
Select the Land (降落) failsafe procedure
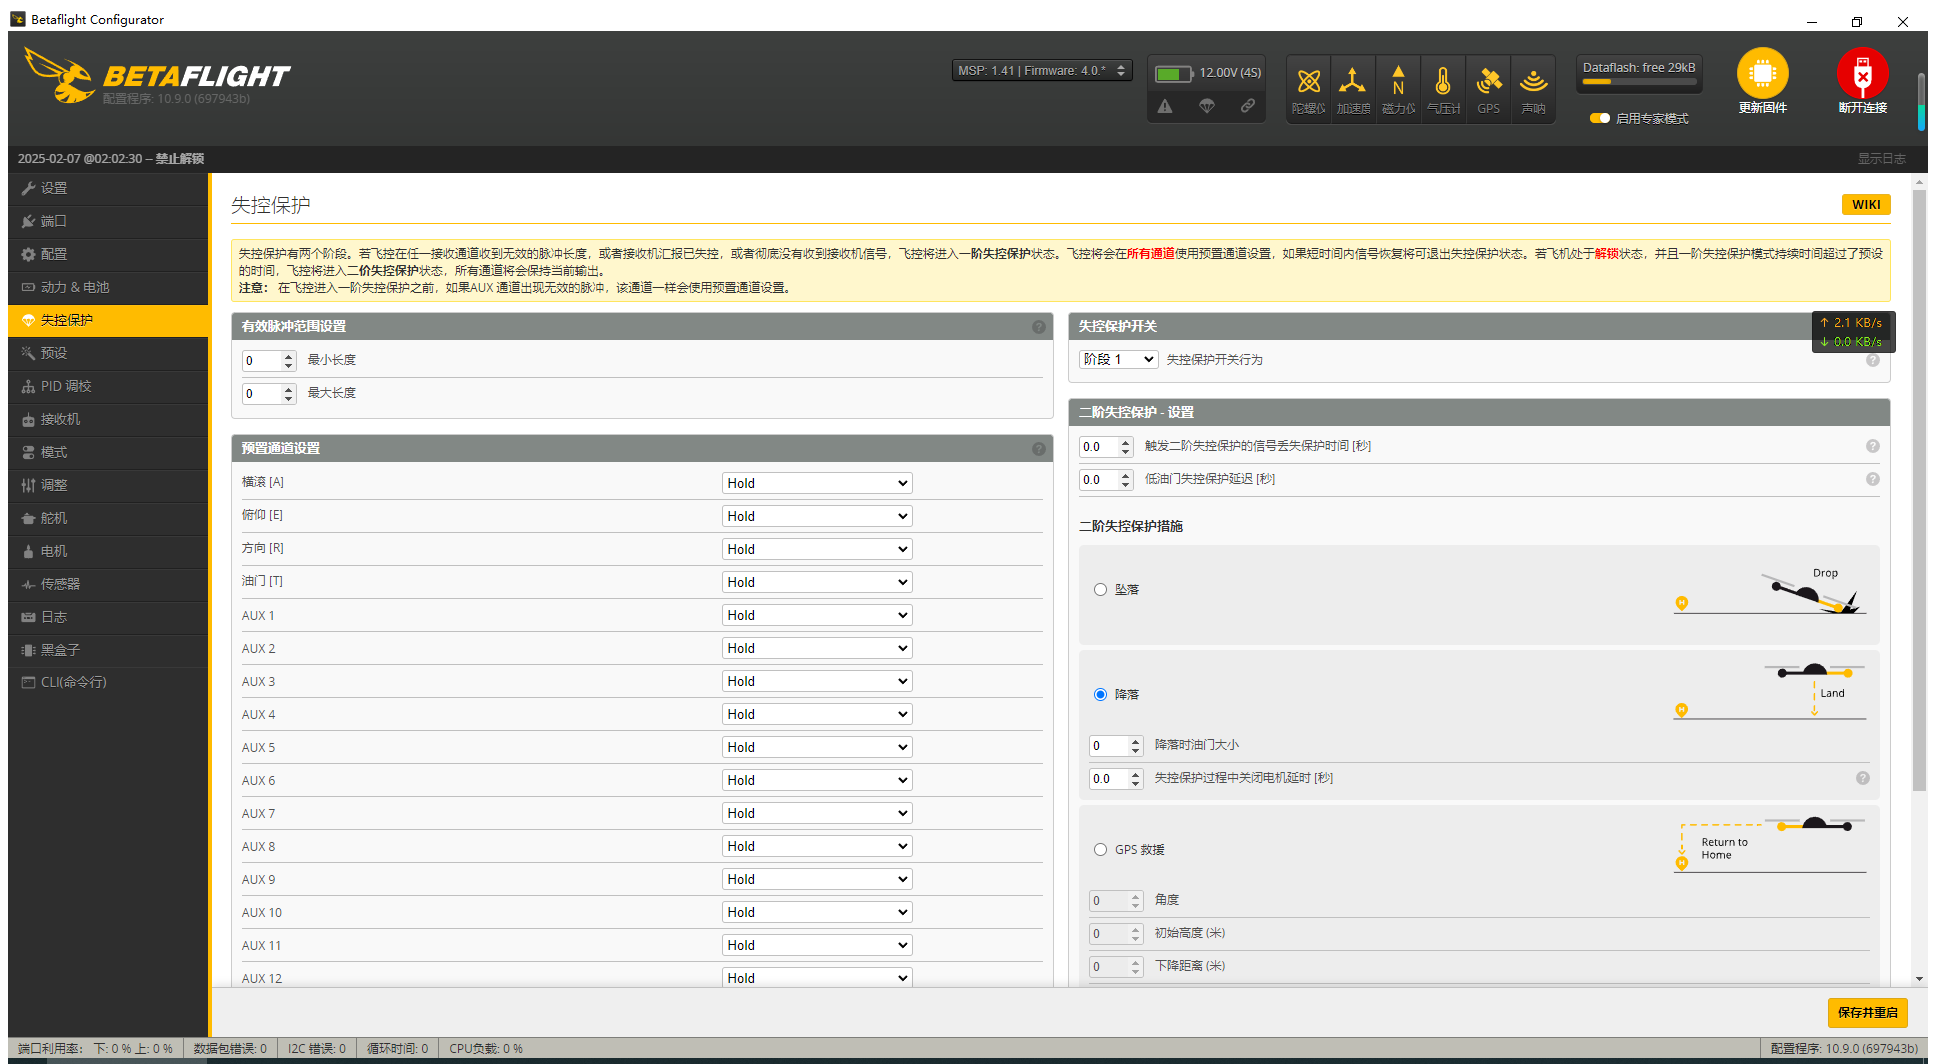1100,695
